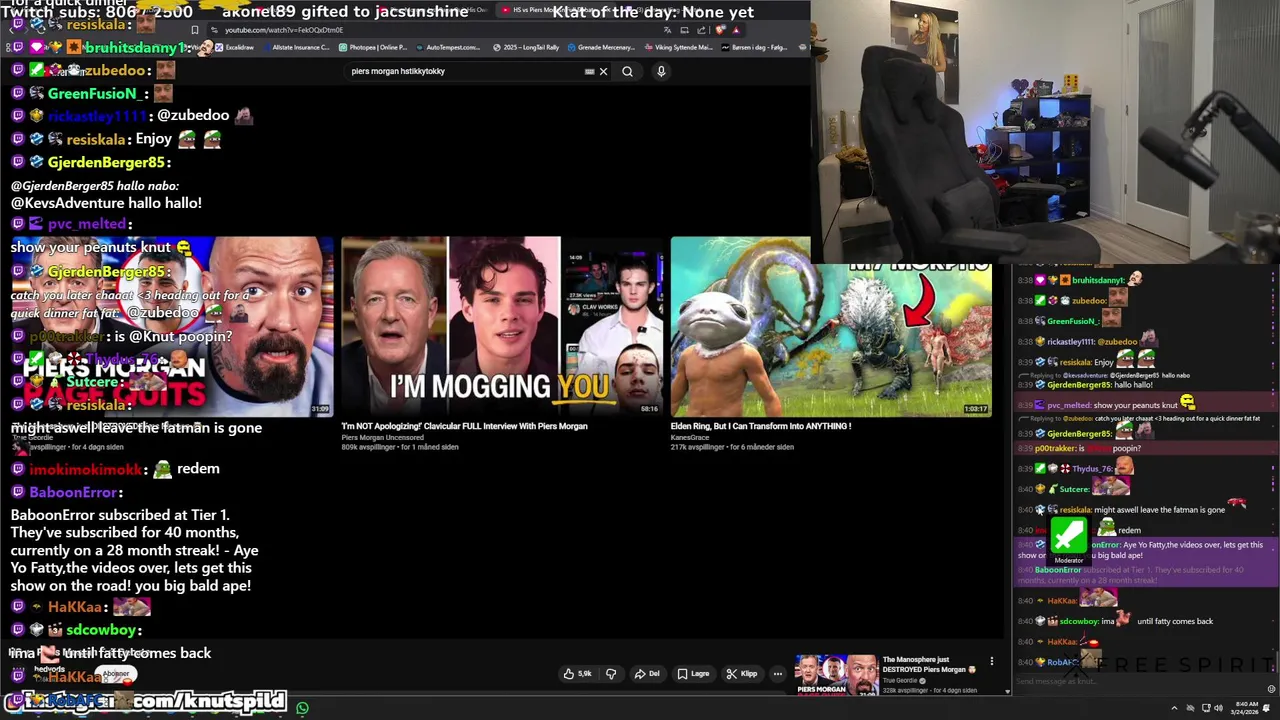Click username Sutcere in Twitch chat
1280x720 pixels.
click(1074, 489)
